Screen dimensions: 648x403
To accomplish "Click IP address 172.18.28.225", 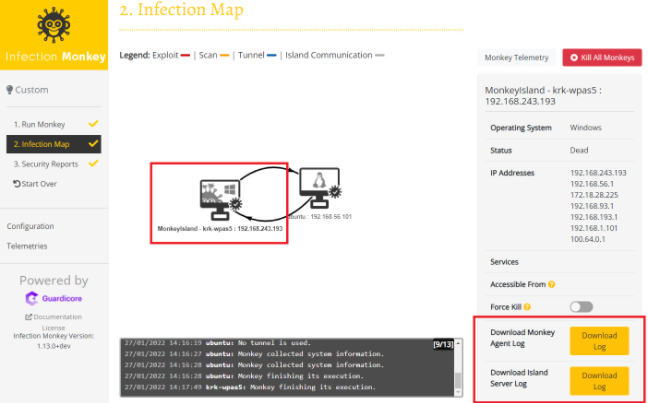I will click(594, 195).
